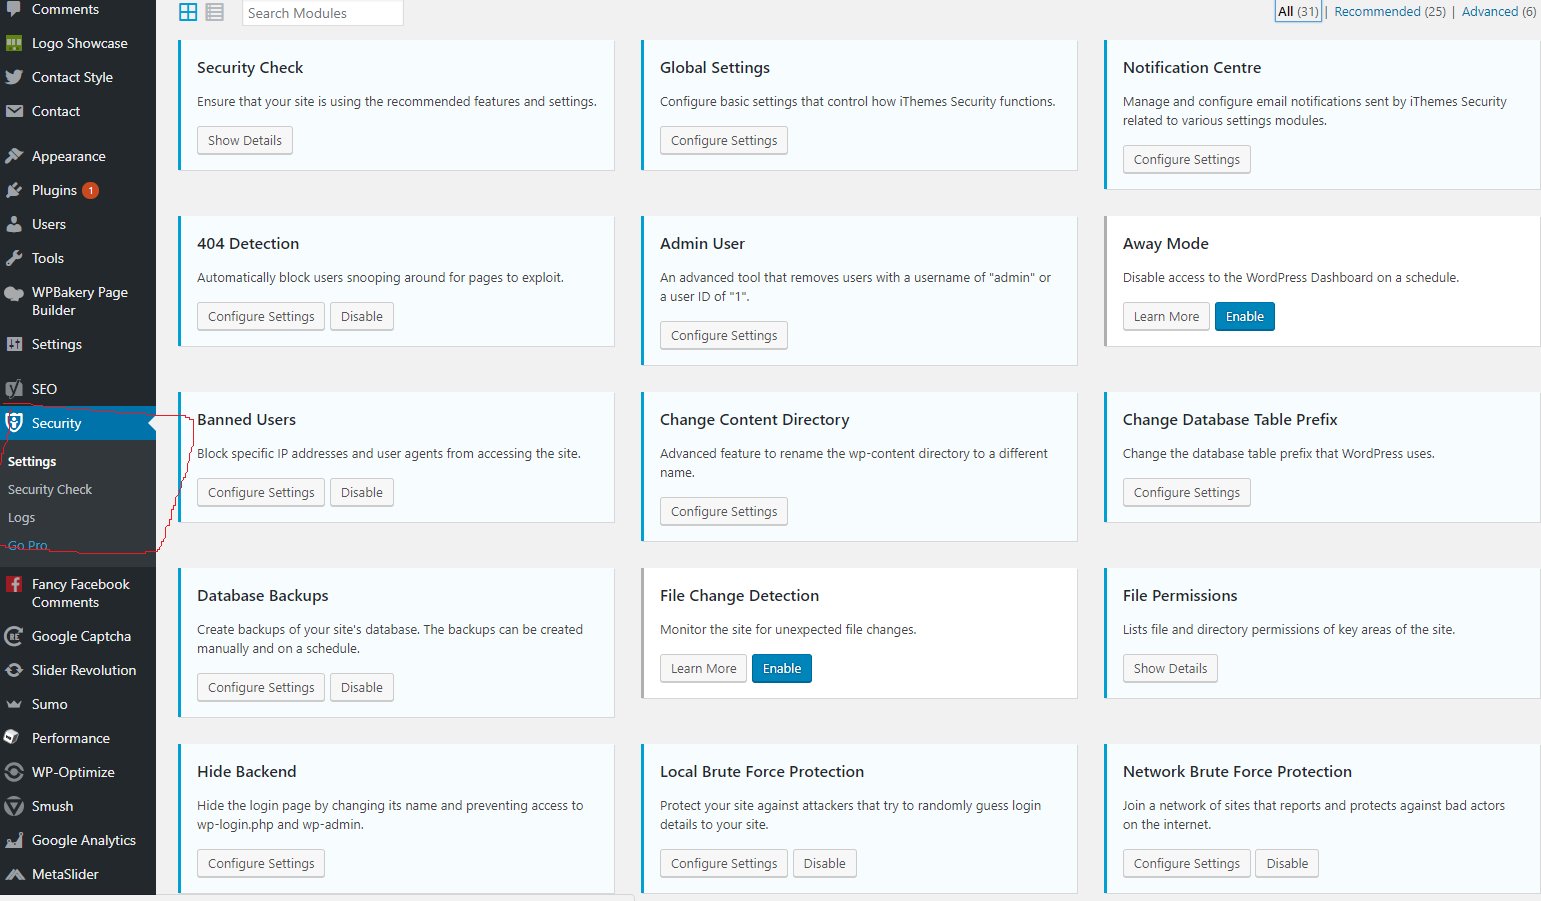This screenshot has width=1541, height=901.
Task: Click the WP-Optimize circular icon
Action: pyautogui.click(x=14, y=772)
